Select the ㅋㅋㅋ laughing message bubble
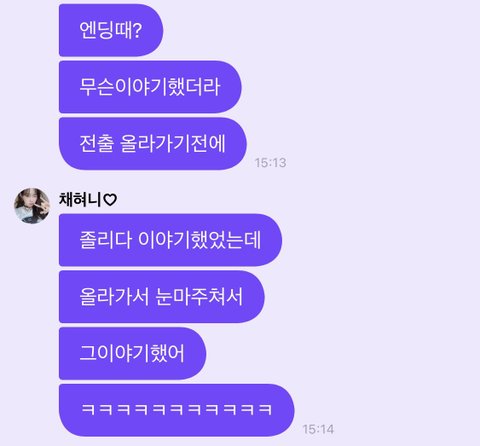The width and height of the screenshot is (480, 446). click(177, 410)
